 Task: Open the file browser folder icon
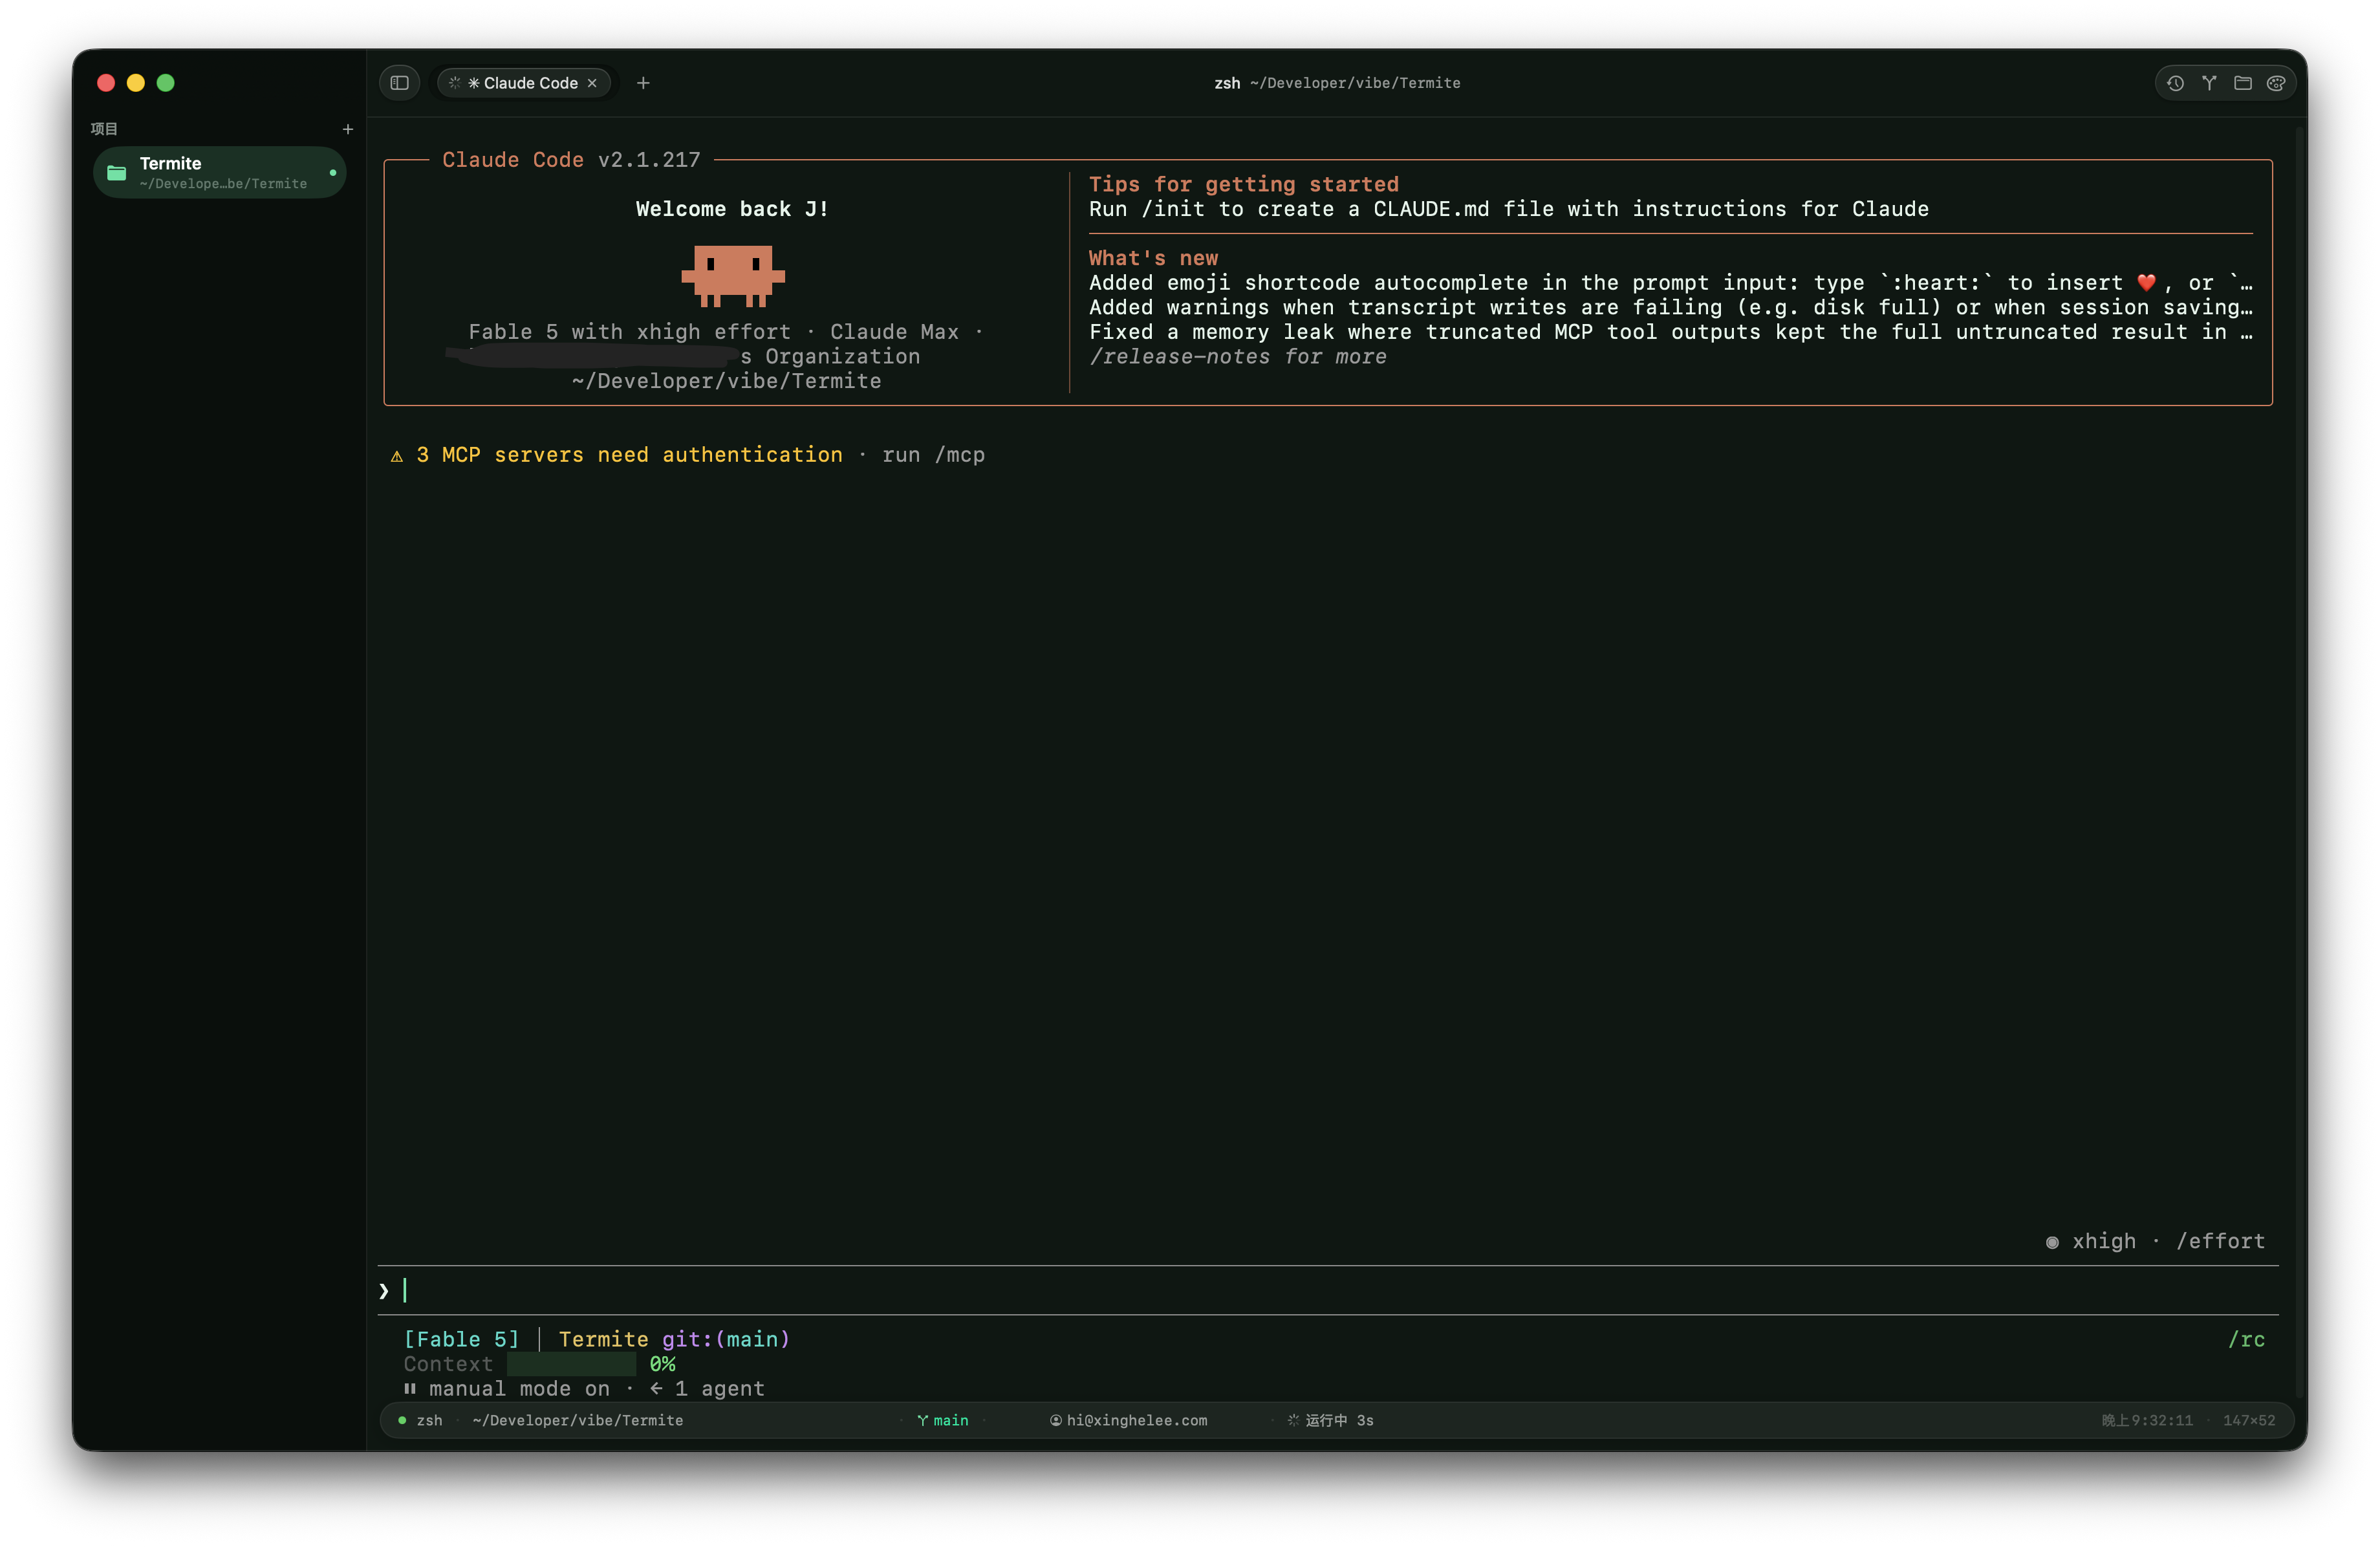2242,83
